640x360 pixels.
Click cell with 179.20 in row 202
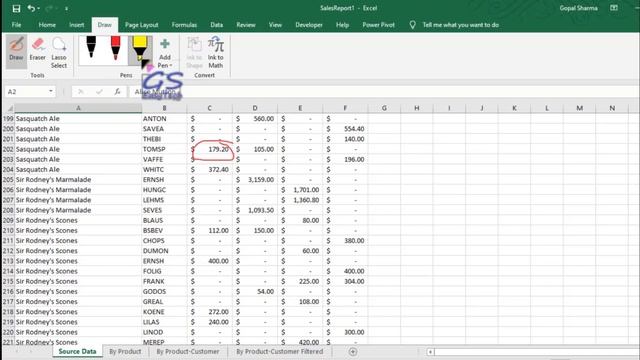coord(209,149)
